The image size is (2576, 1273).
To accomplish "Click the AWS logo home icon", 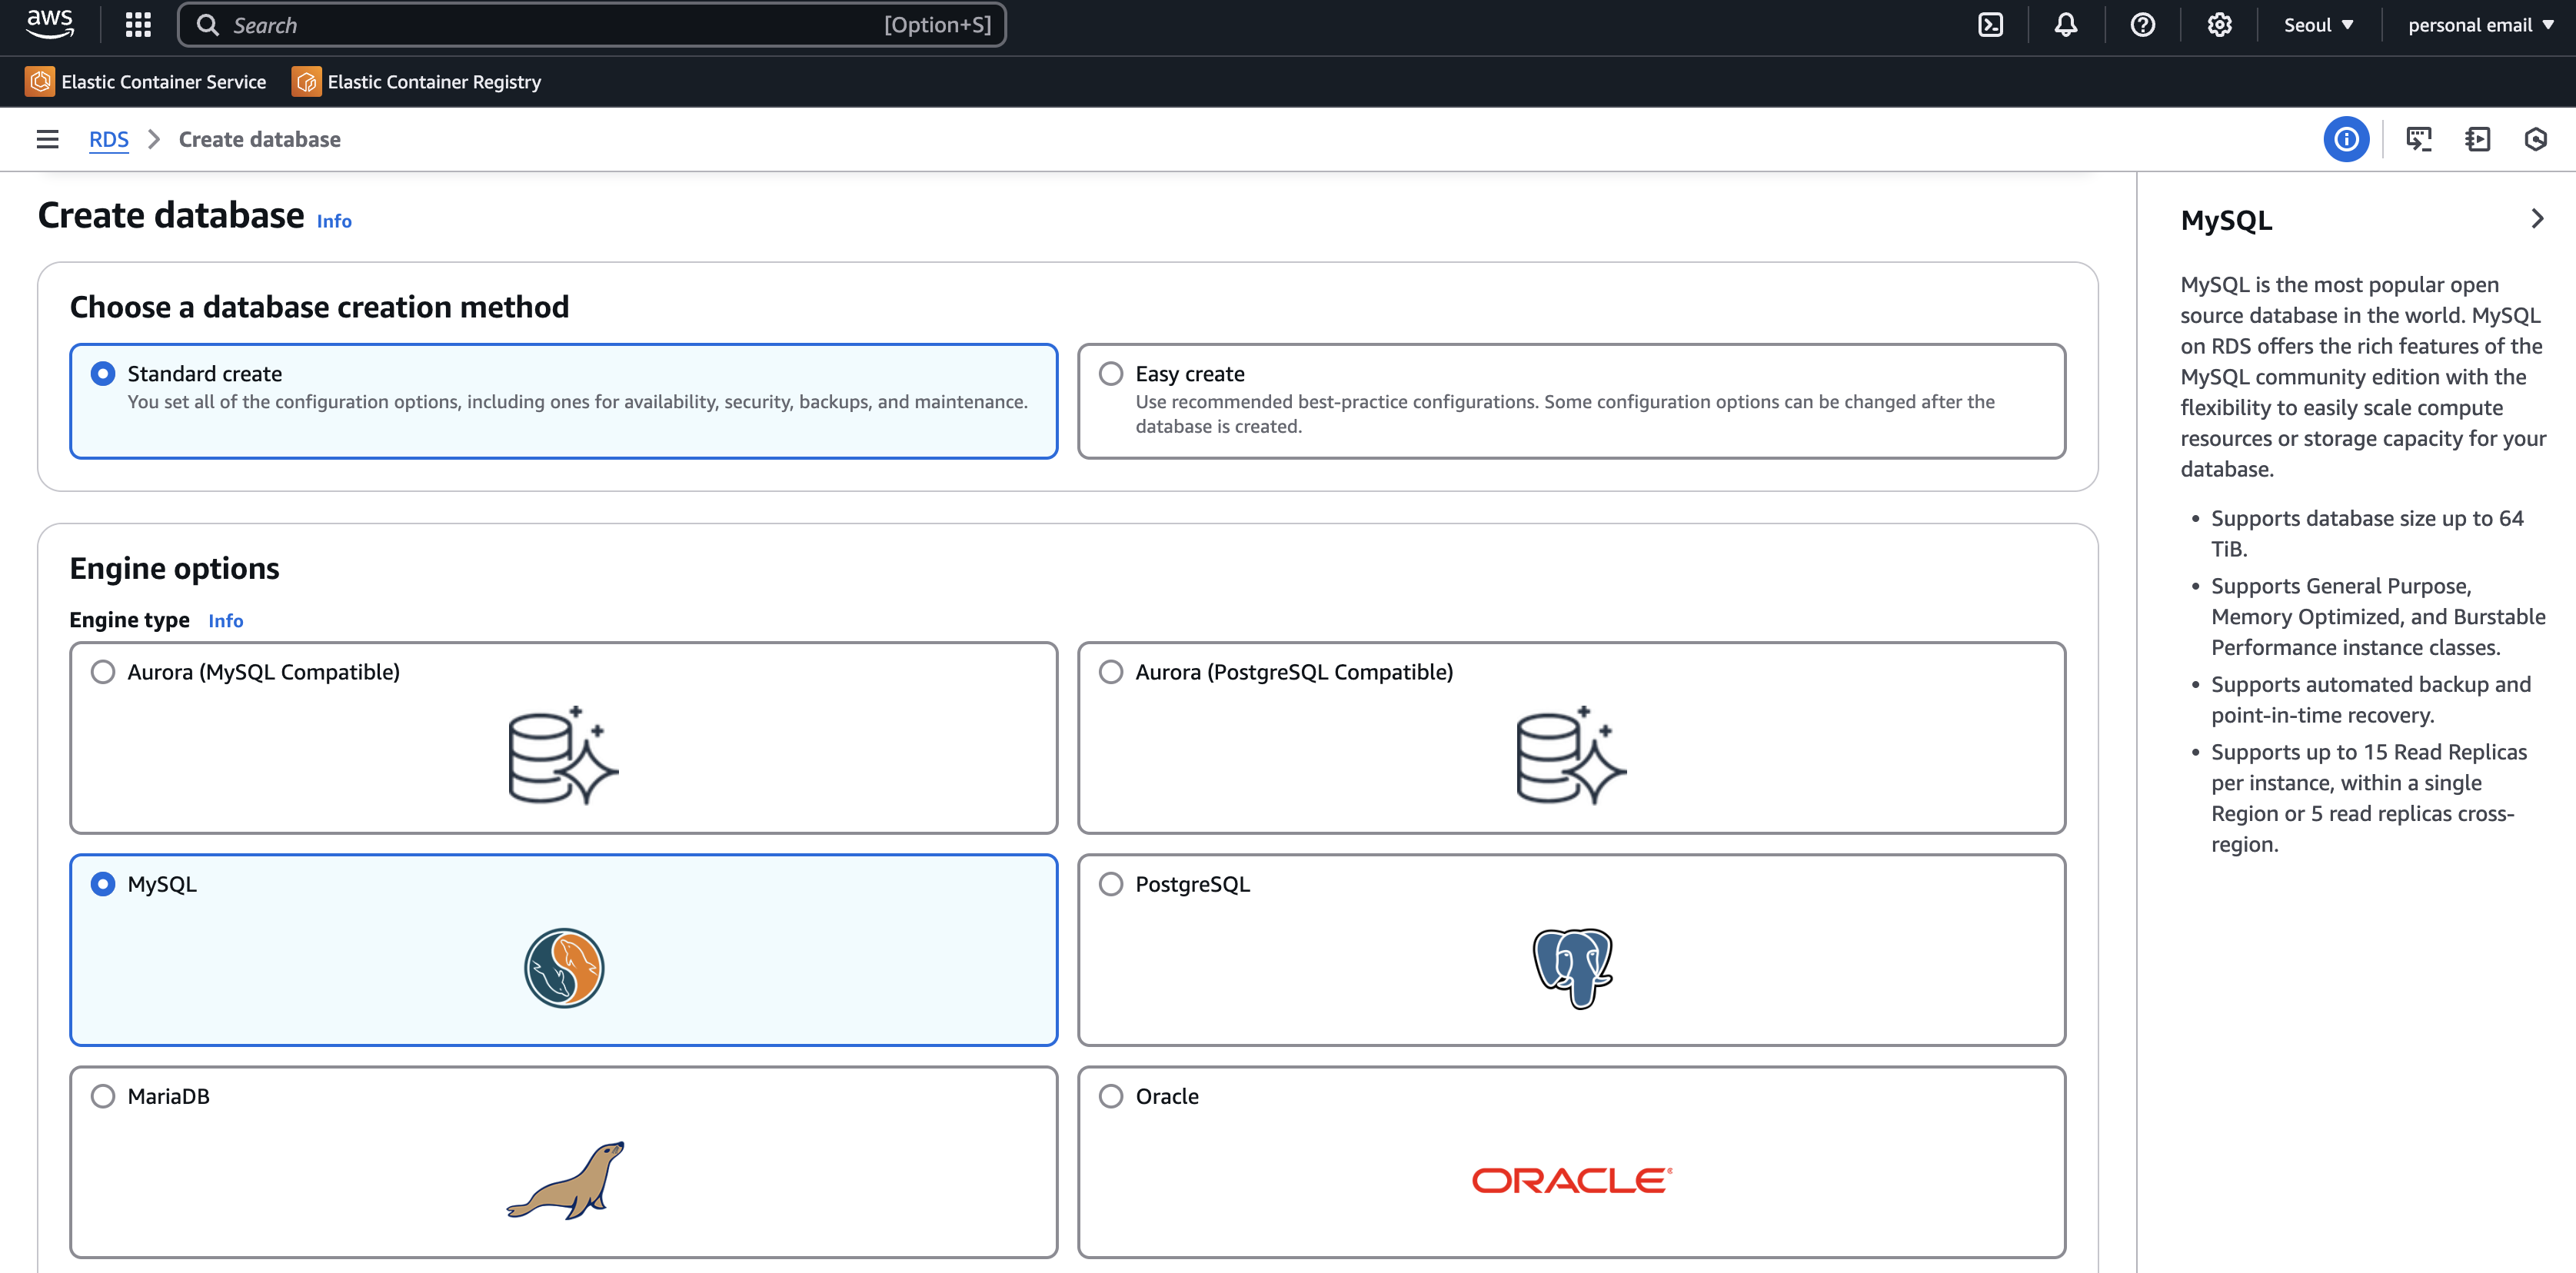I will 49,23.
